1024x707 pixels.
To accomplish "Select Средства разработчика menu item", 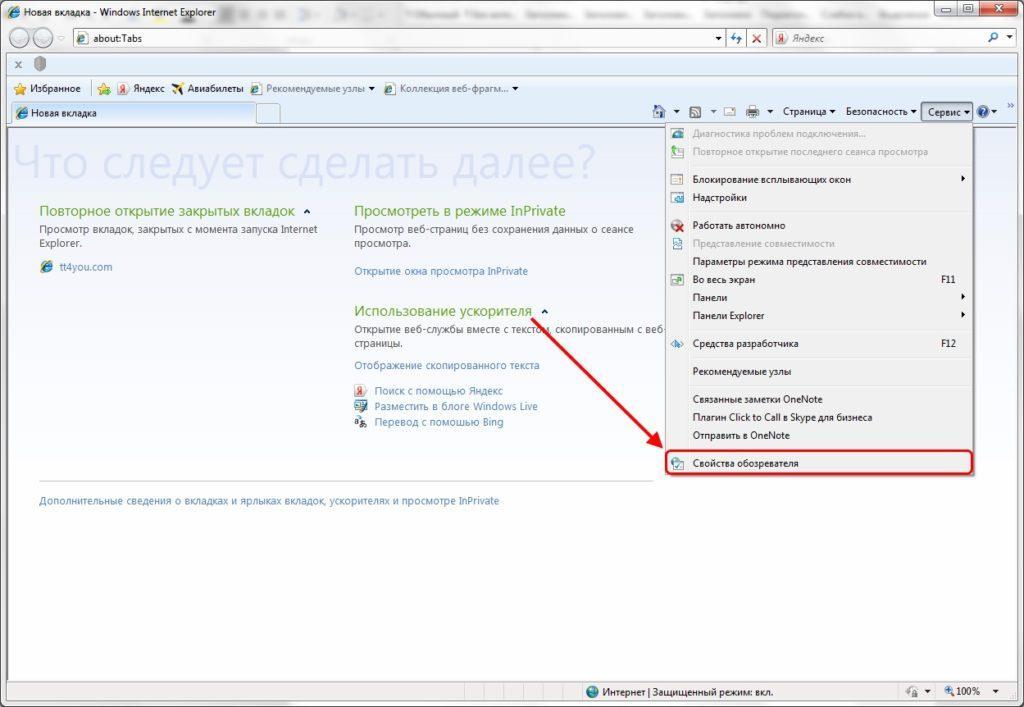I will (819, 343).
